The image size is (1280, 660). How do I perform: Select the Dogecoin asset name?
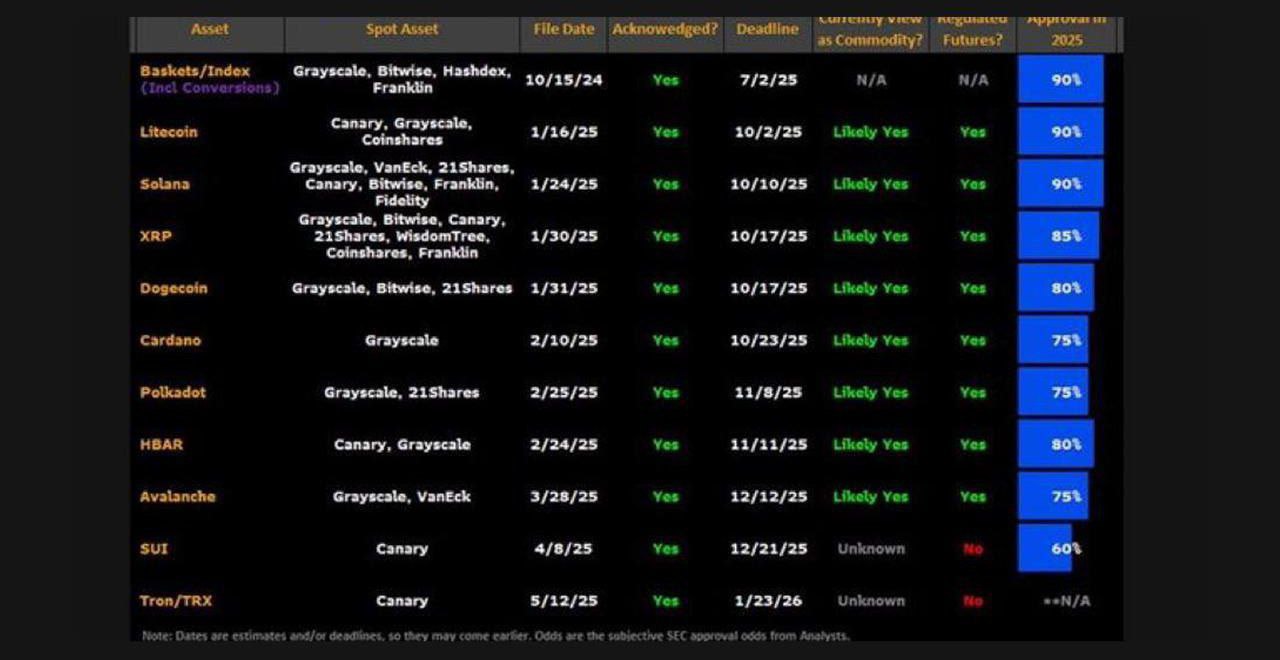[174, 288]
